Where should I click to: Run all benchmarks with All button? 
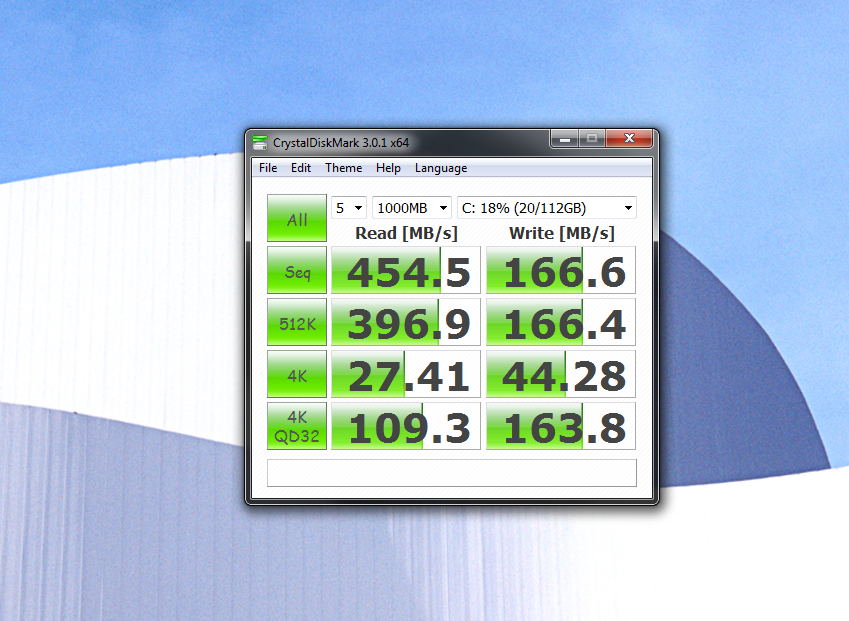point(297,218)
